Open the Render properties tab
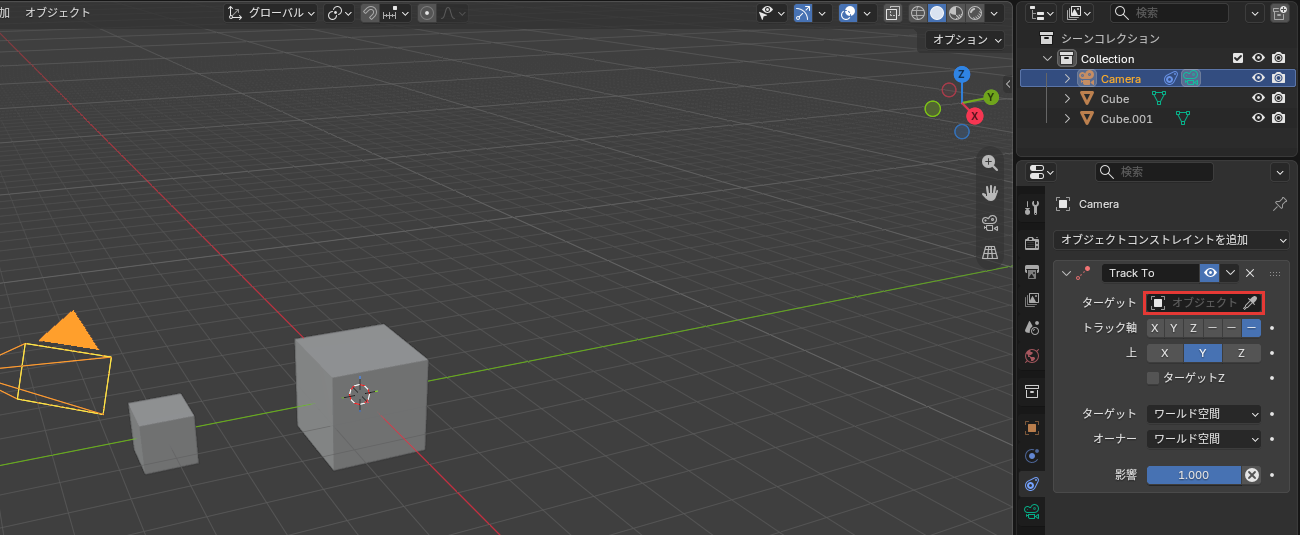 [1032, 243]
